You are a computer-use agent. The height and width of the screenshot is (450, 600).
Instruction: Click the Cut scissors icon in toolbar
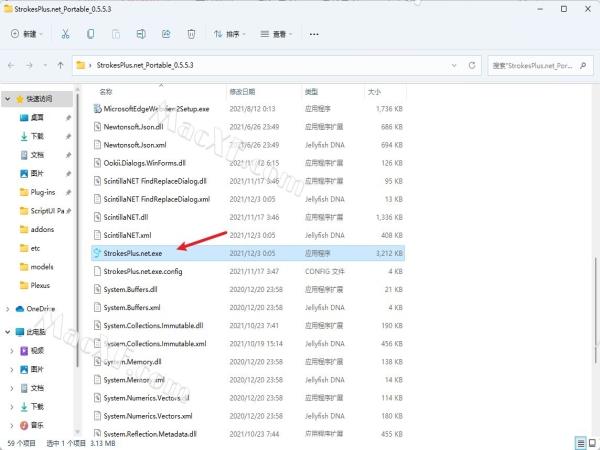65,34
